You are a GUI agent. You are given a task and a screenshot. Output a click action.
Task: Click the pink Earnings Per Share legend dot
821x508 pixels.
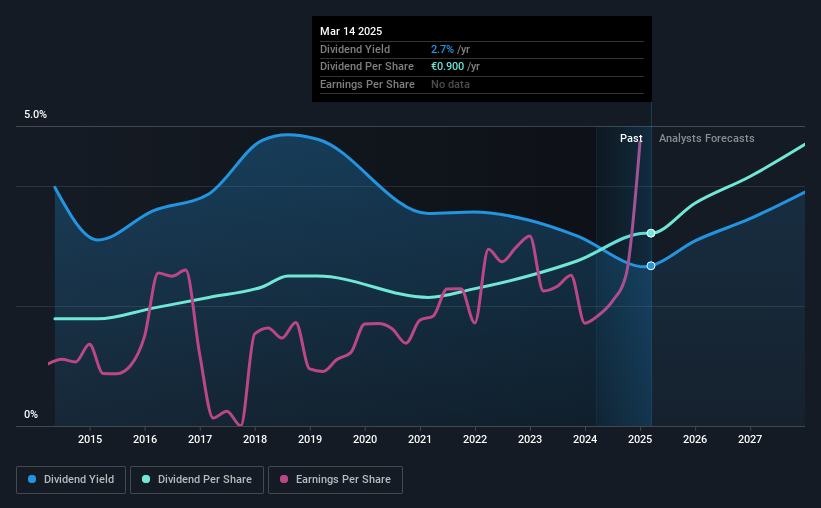pos(284,479)
